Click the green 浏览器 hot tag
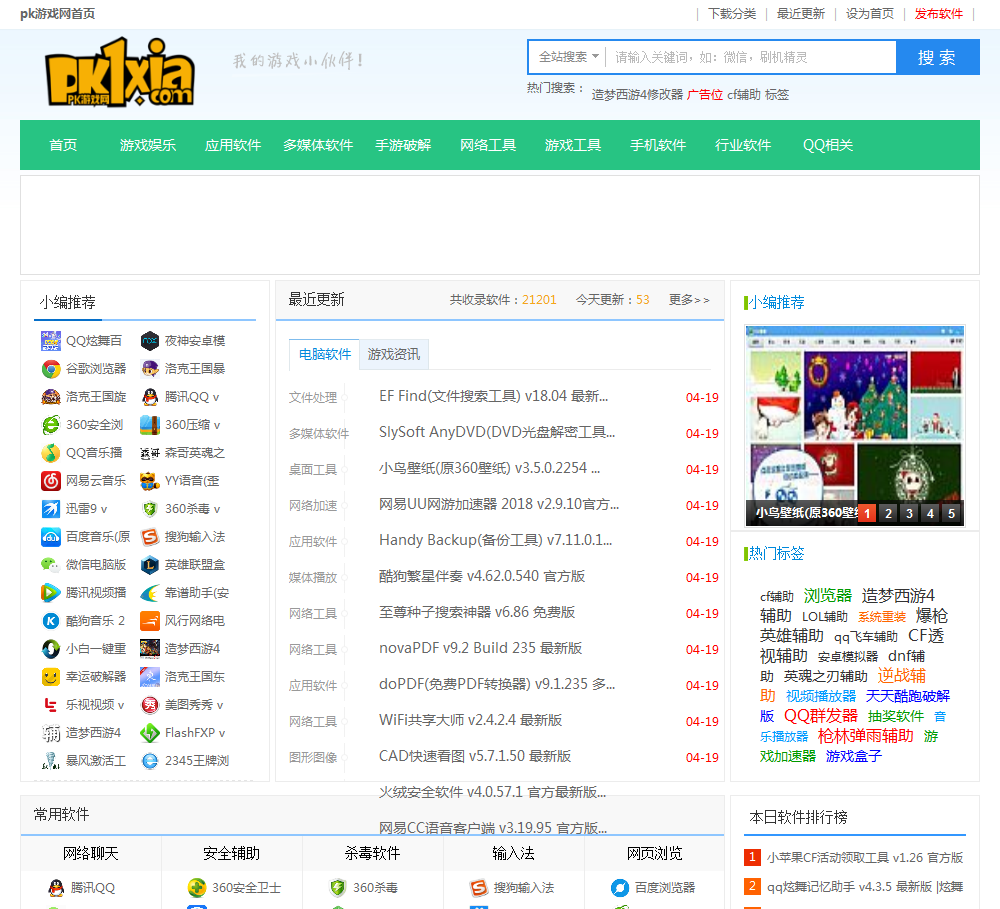Screen dimensions: 1000x909 [828, 596]
